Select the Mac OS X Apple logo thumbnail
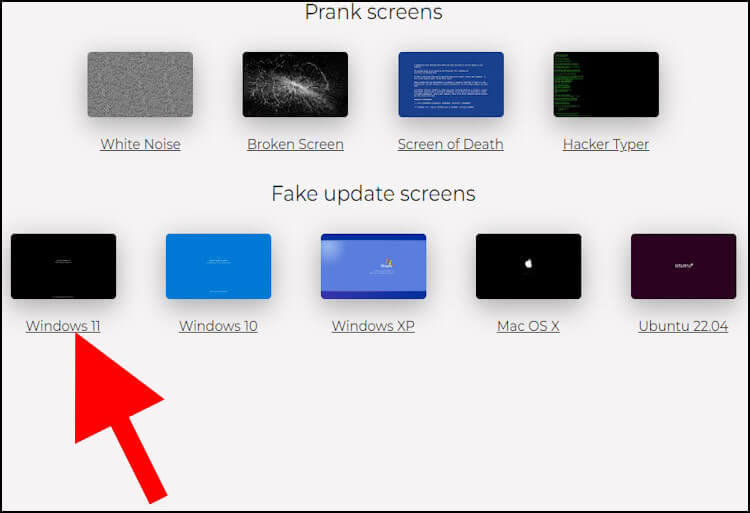The height and width of the screenshot is (513, 750). (529, 266)
